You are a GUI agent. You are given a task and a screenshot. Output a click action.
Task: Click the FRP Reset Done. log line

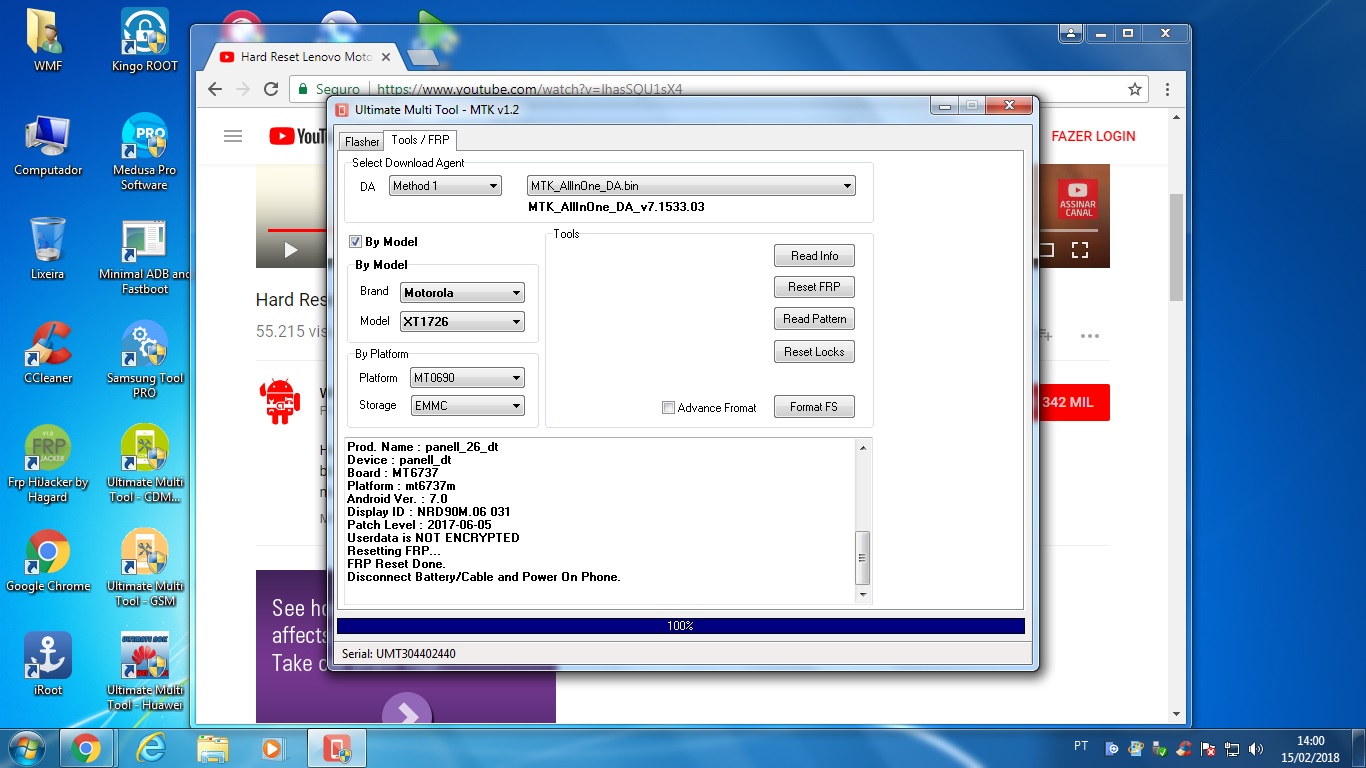click(396, 564)
